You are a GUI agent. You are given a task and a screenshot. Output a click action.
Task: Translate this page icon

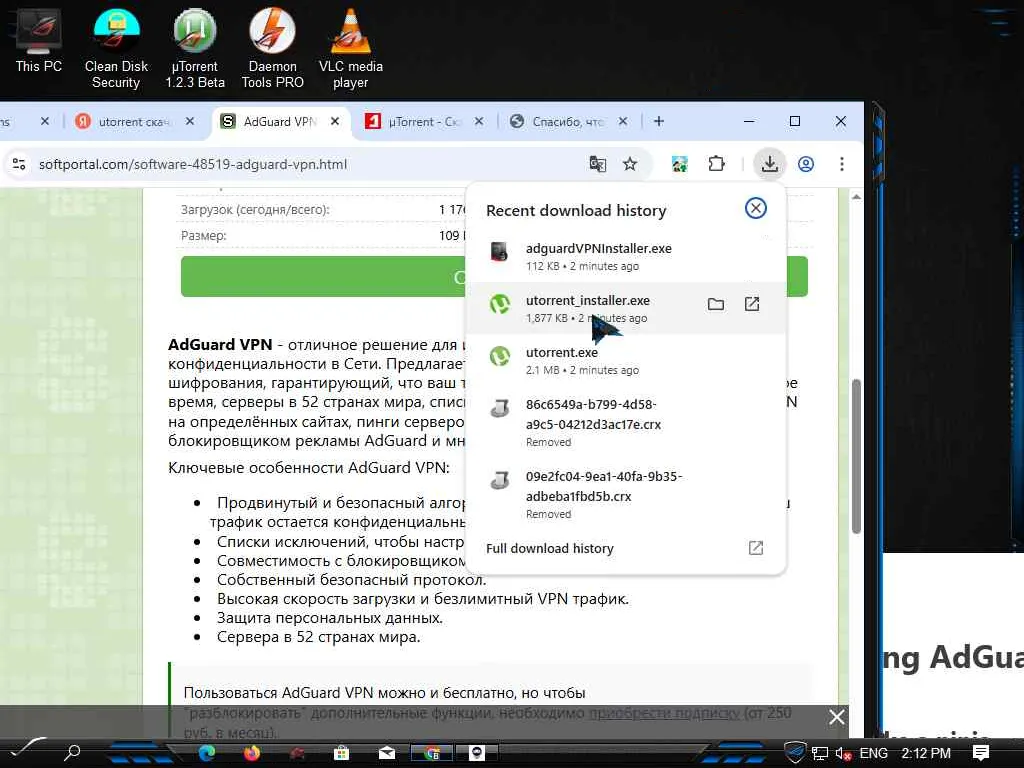coord(598,164)
